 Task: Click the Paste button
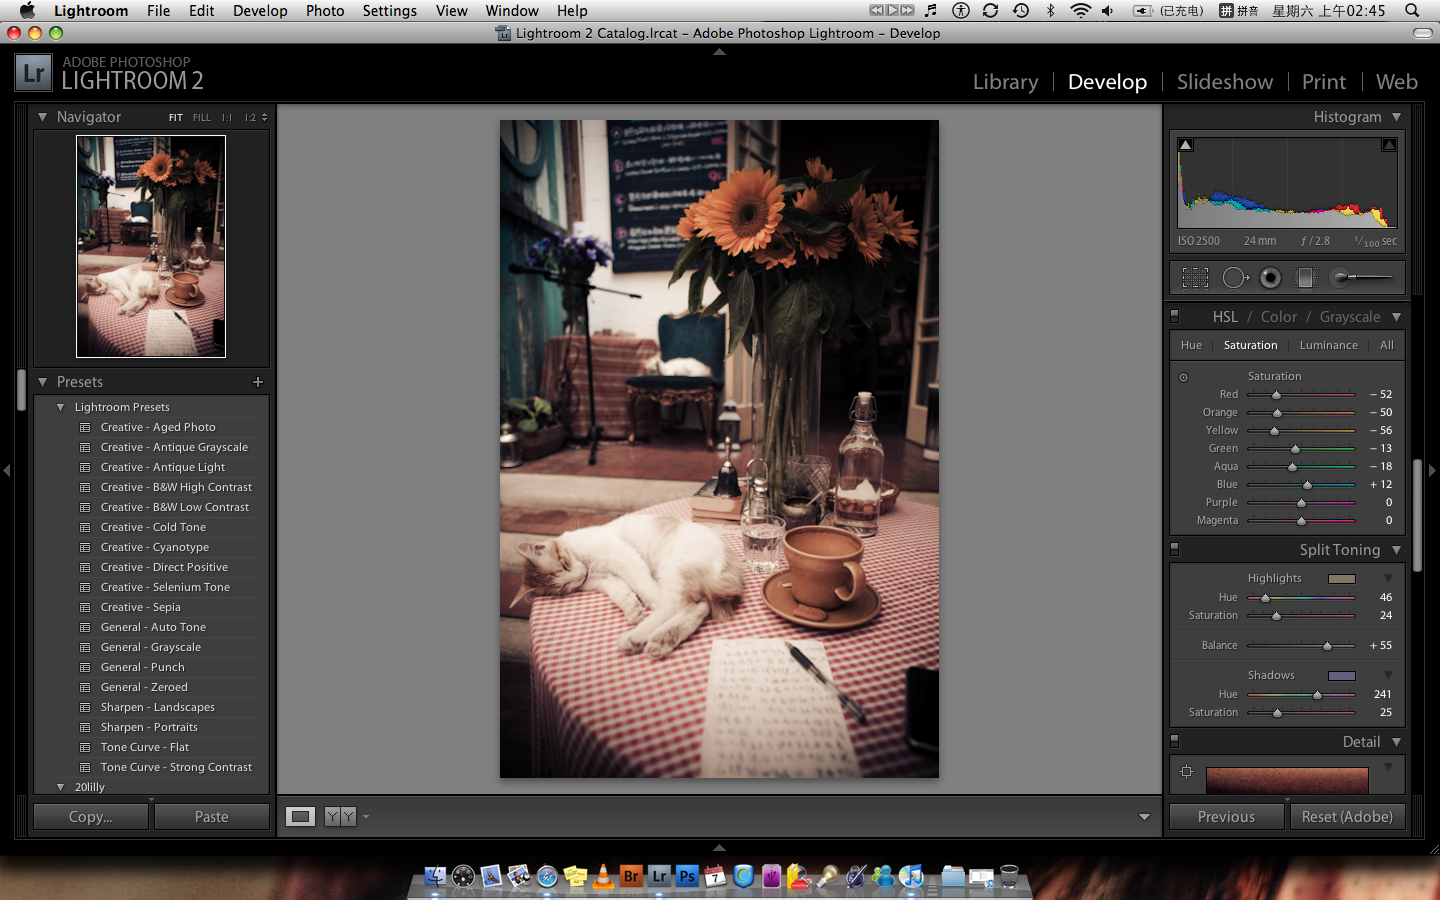coord(212,817)
